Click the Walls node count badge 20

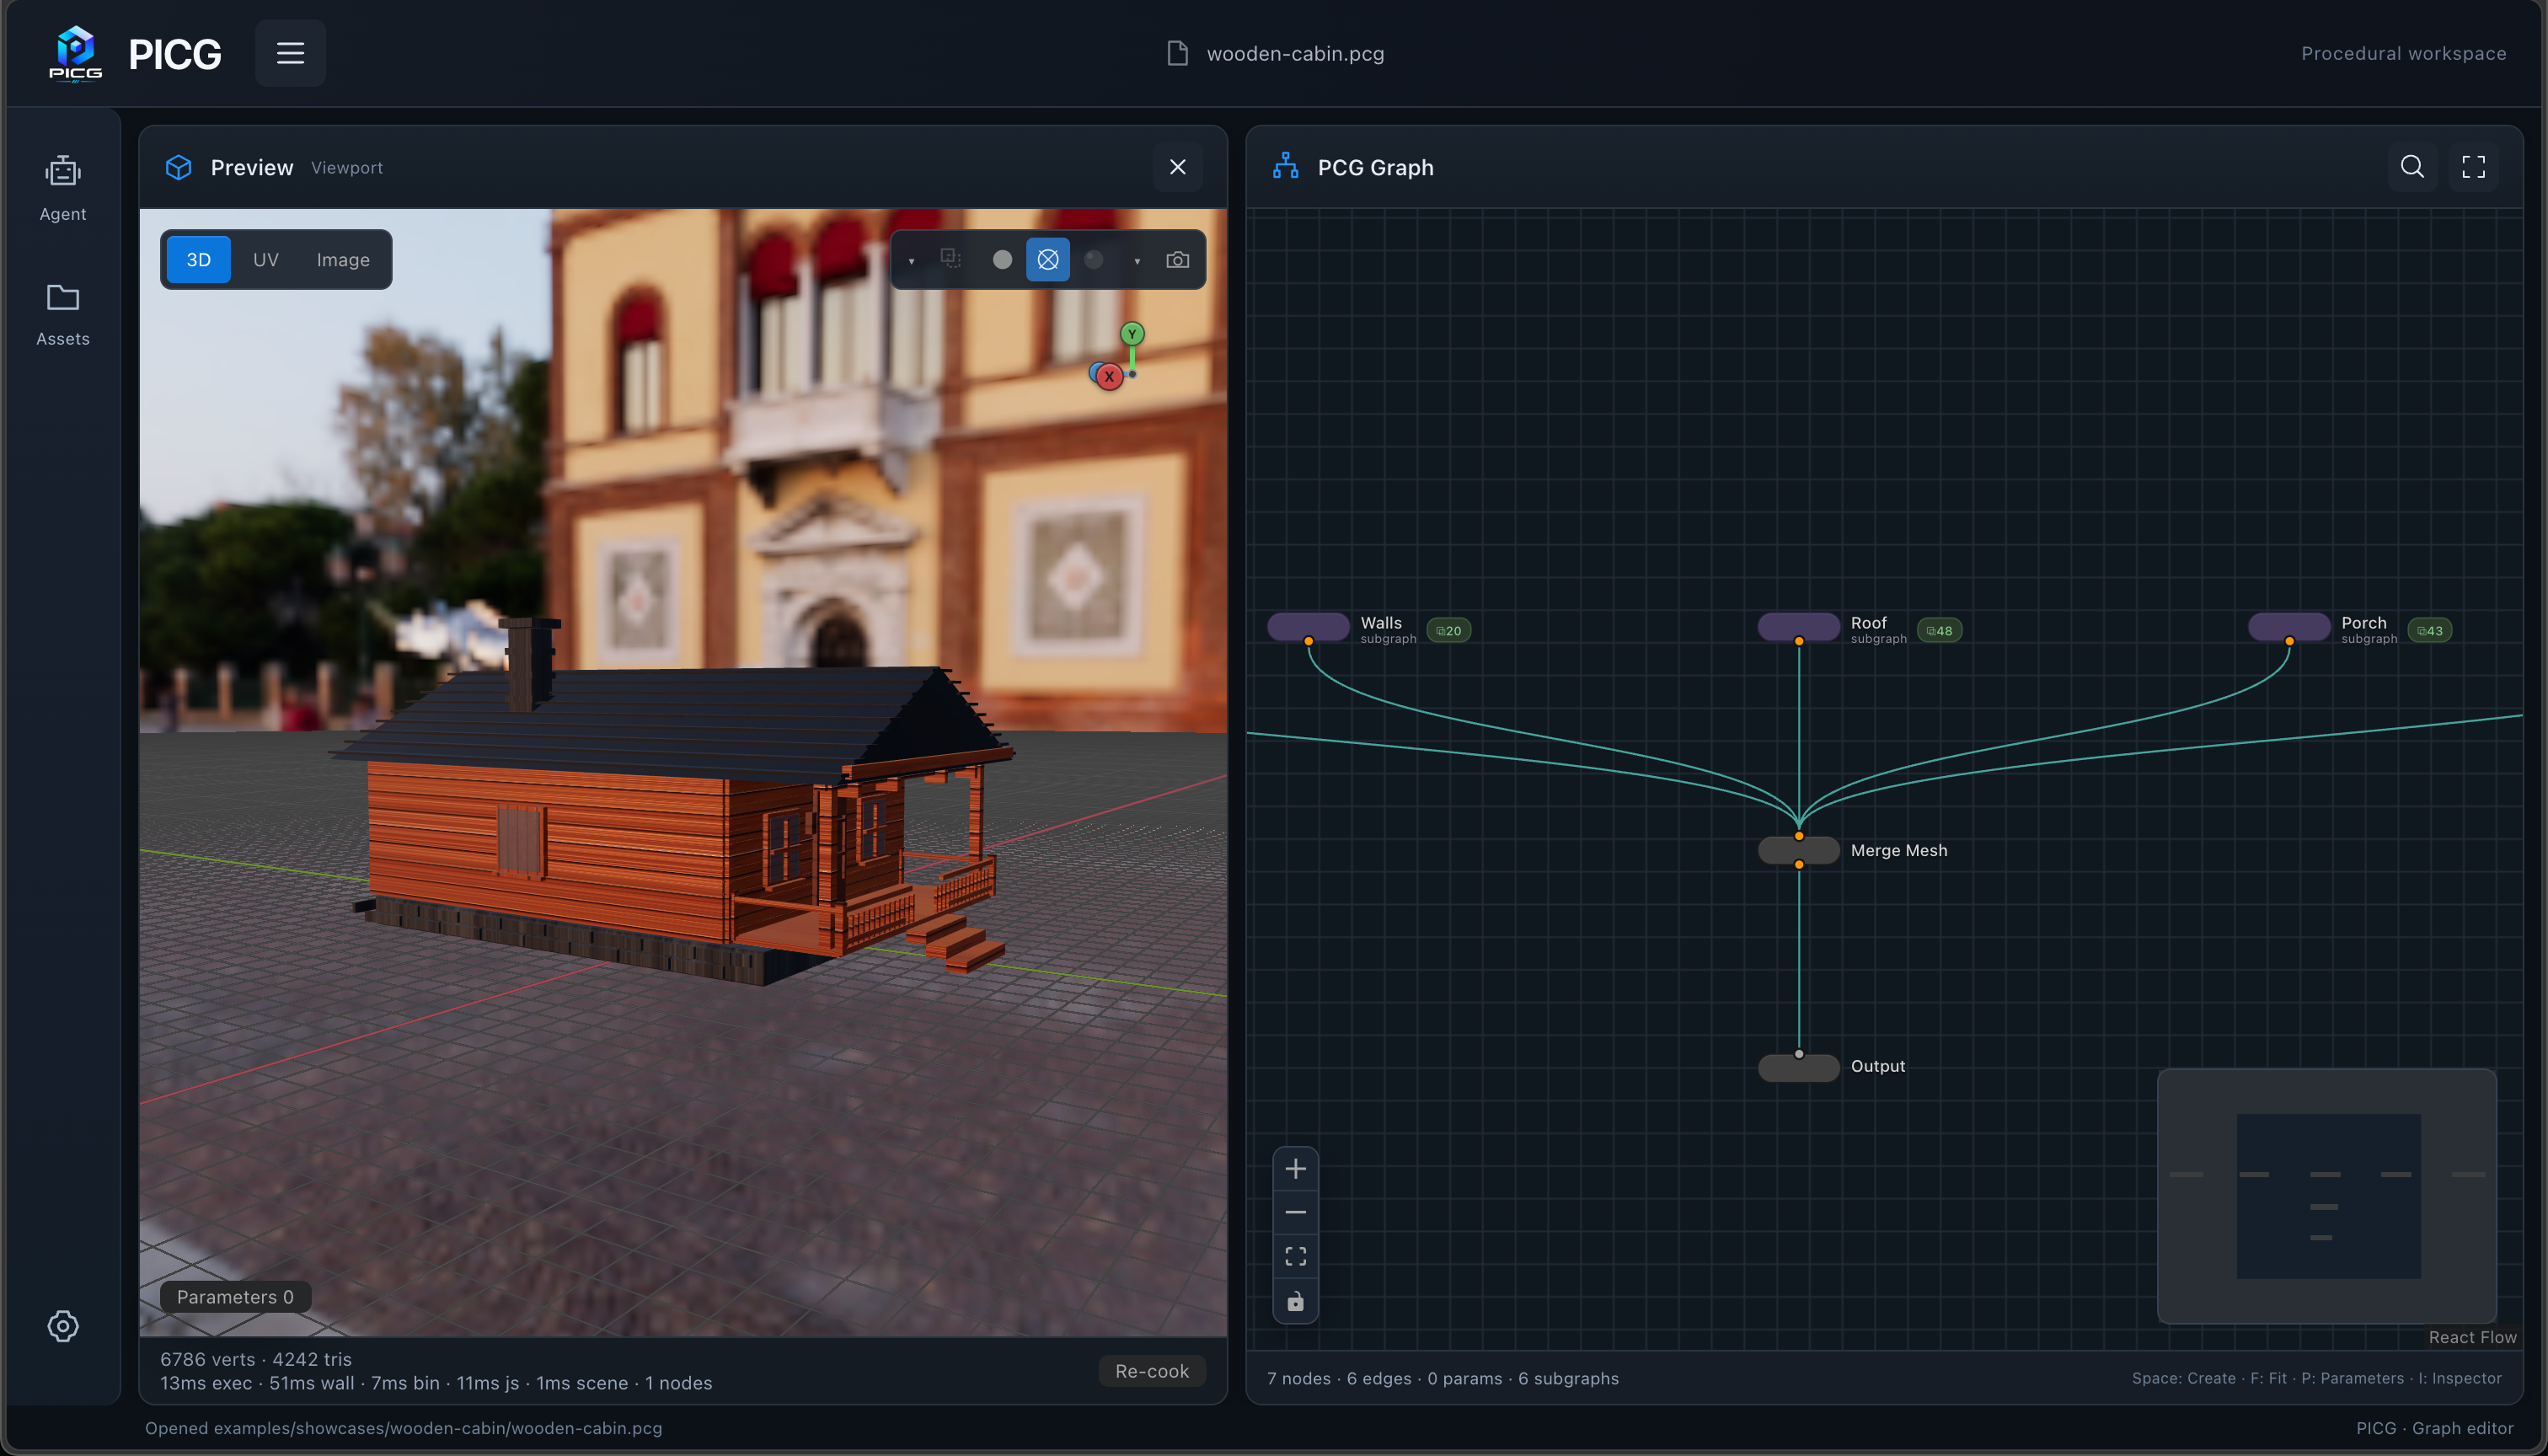tap(1448, 631)
